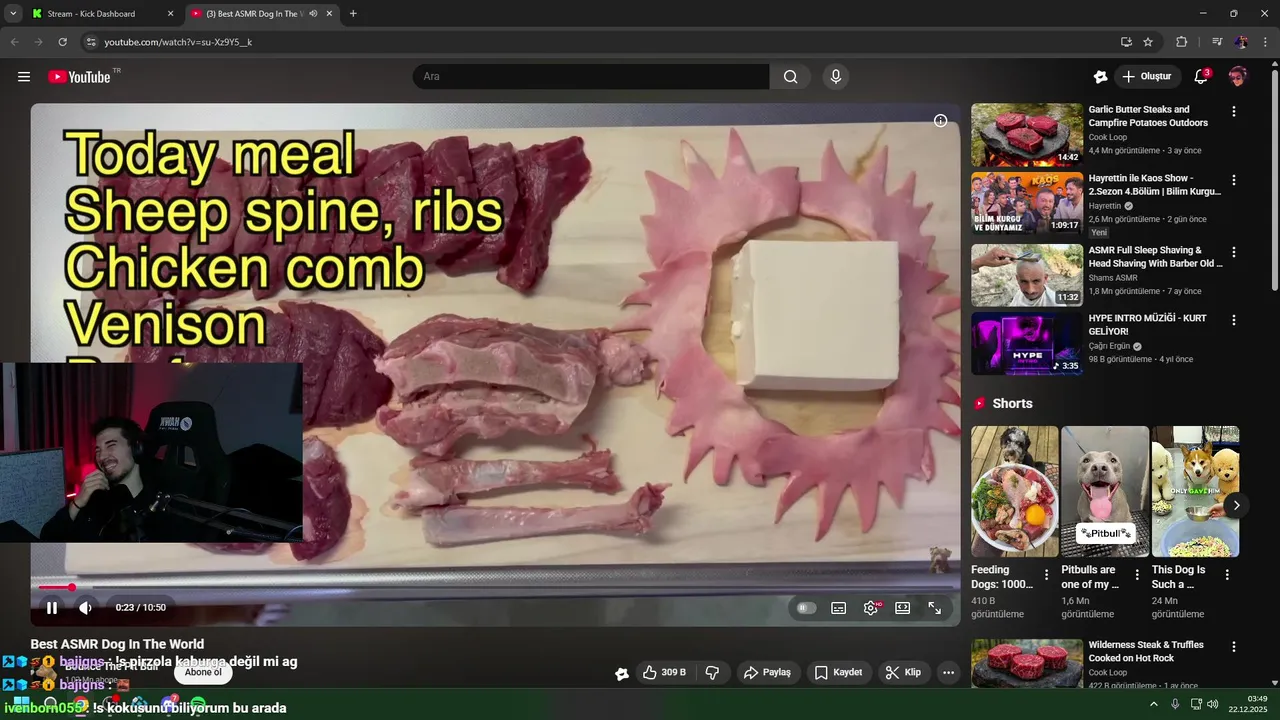Image resolution: width=1280 pixels, height=720 pixels.
Task: Open the Gemini sparkle icon beside Oluştur
Action: tap(1100, 77)
